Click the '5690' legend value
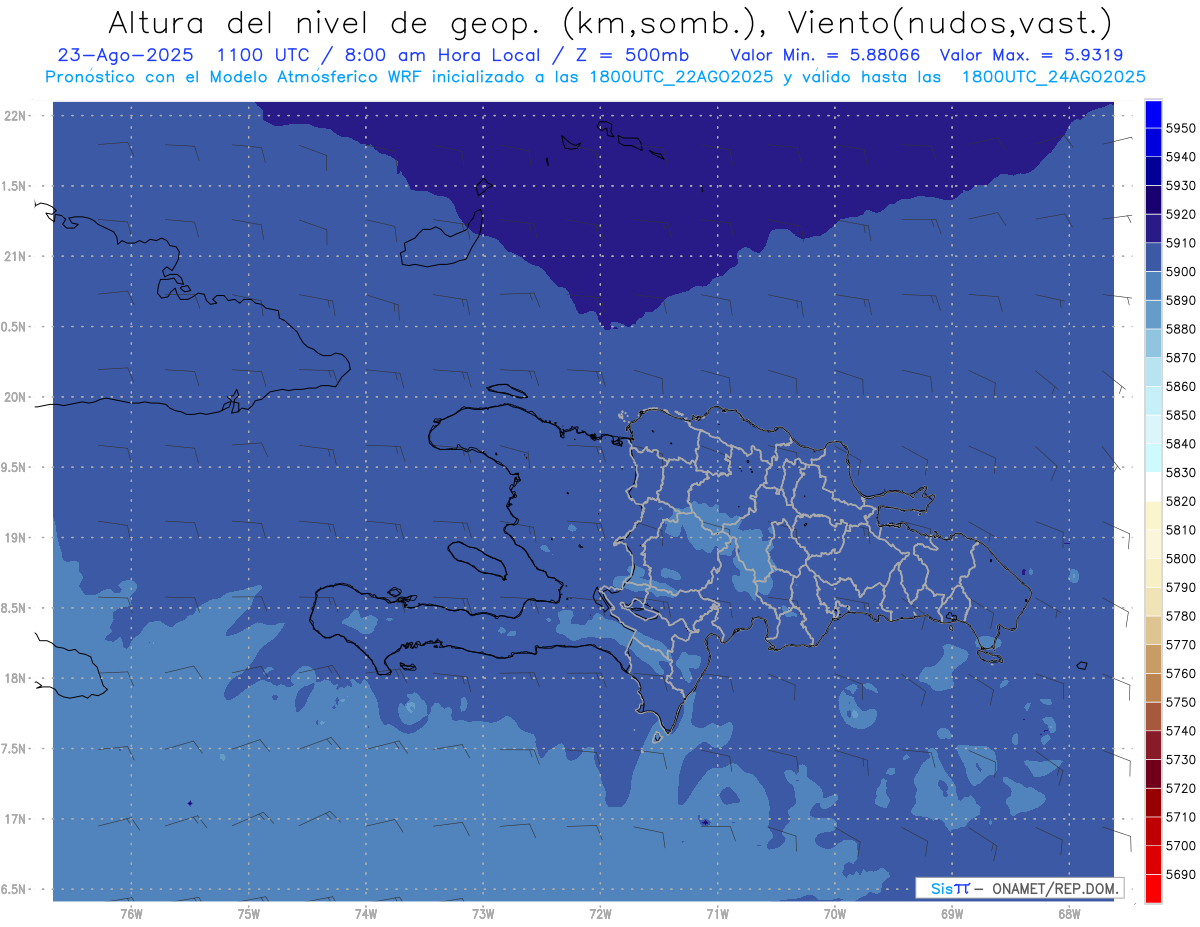The width and height of the screenshot is (1200, 927). (x=1181, y=875)
